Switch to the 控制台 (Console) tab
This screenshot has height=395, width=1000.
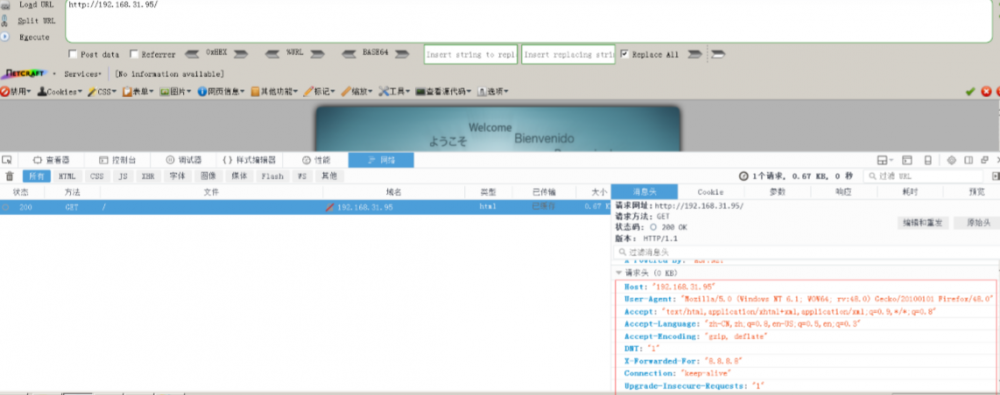click(118, 160)
